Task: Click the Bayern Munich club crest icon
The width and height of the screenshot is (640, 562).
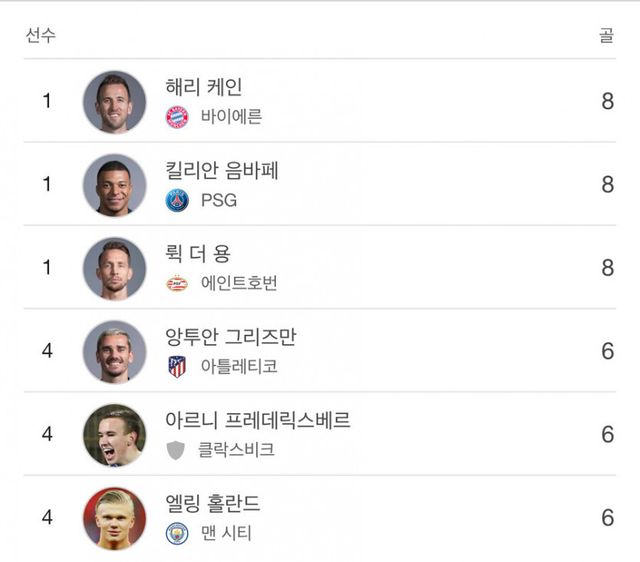Action: [177, 117]
